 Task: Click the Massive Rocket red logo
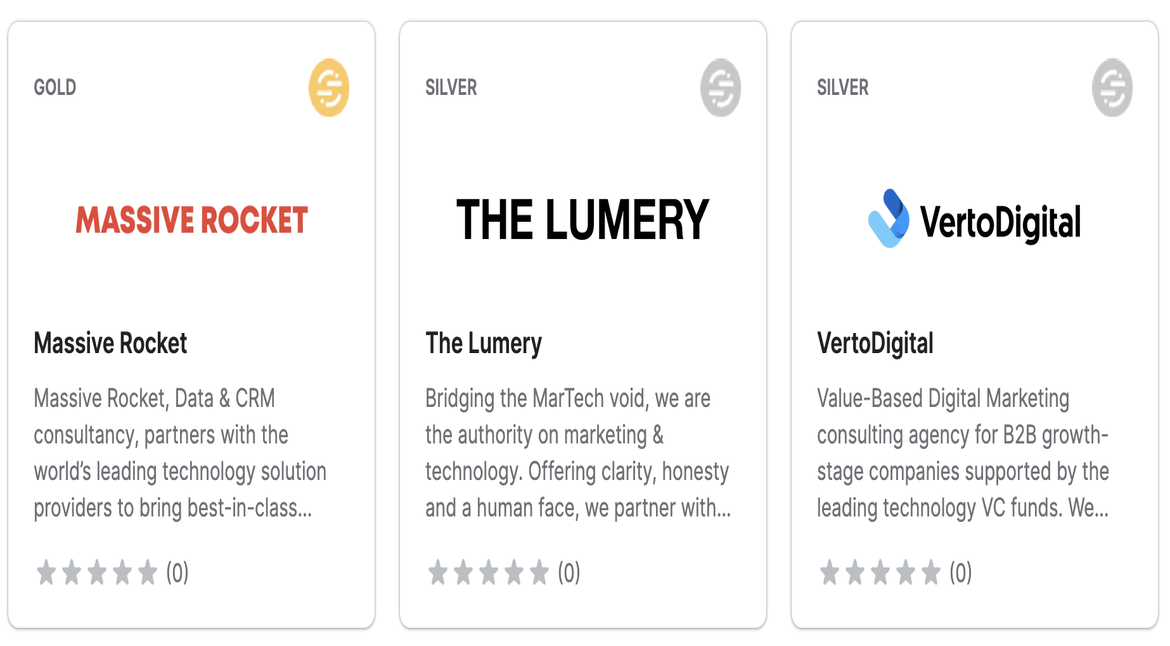point(192,220)
